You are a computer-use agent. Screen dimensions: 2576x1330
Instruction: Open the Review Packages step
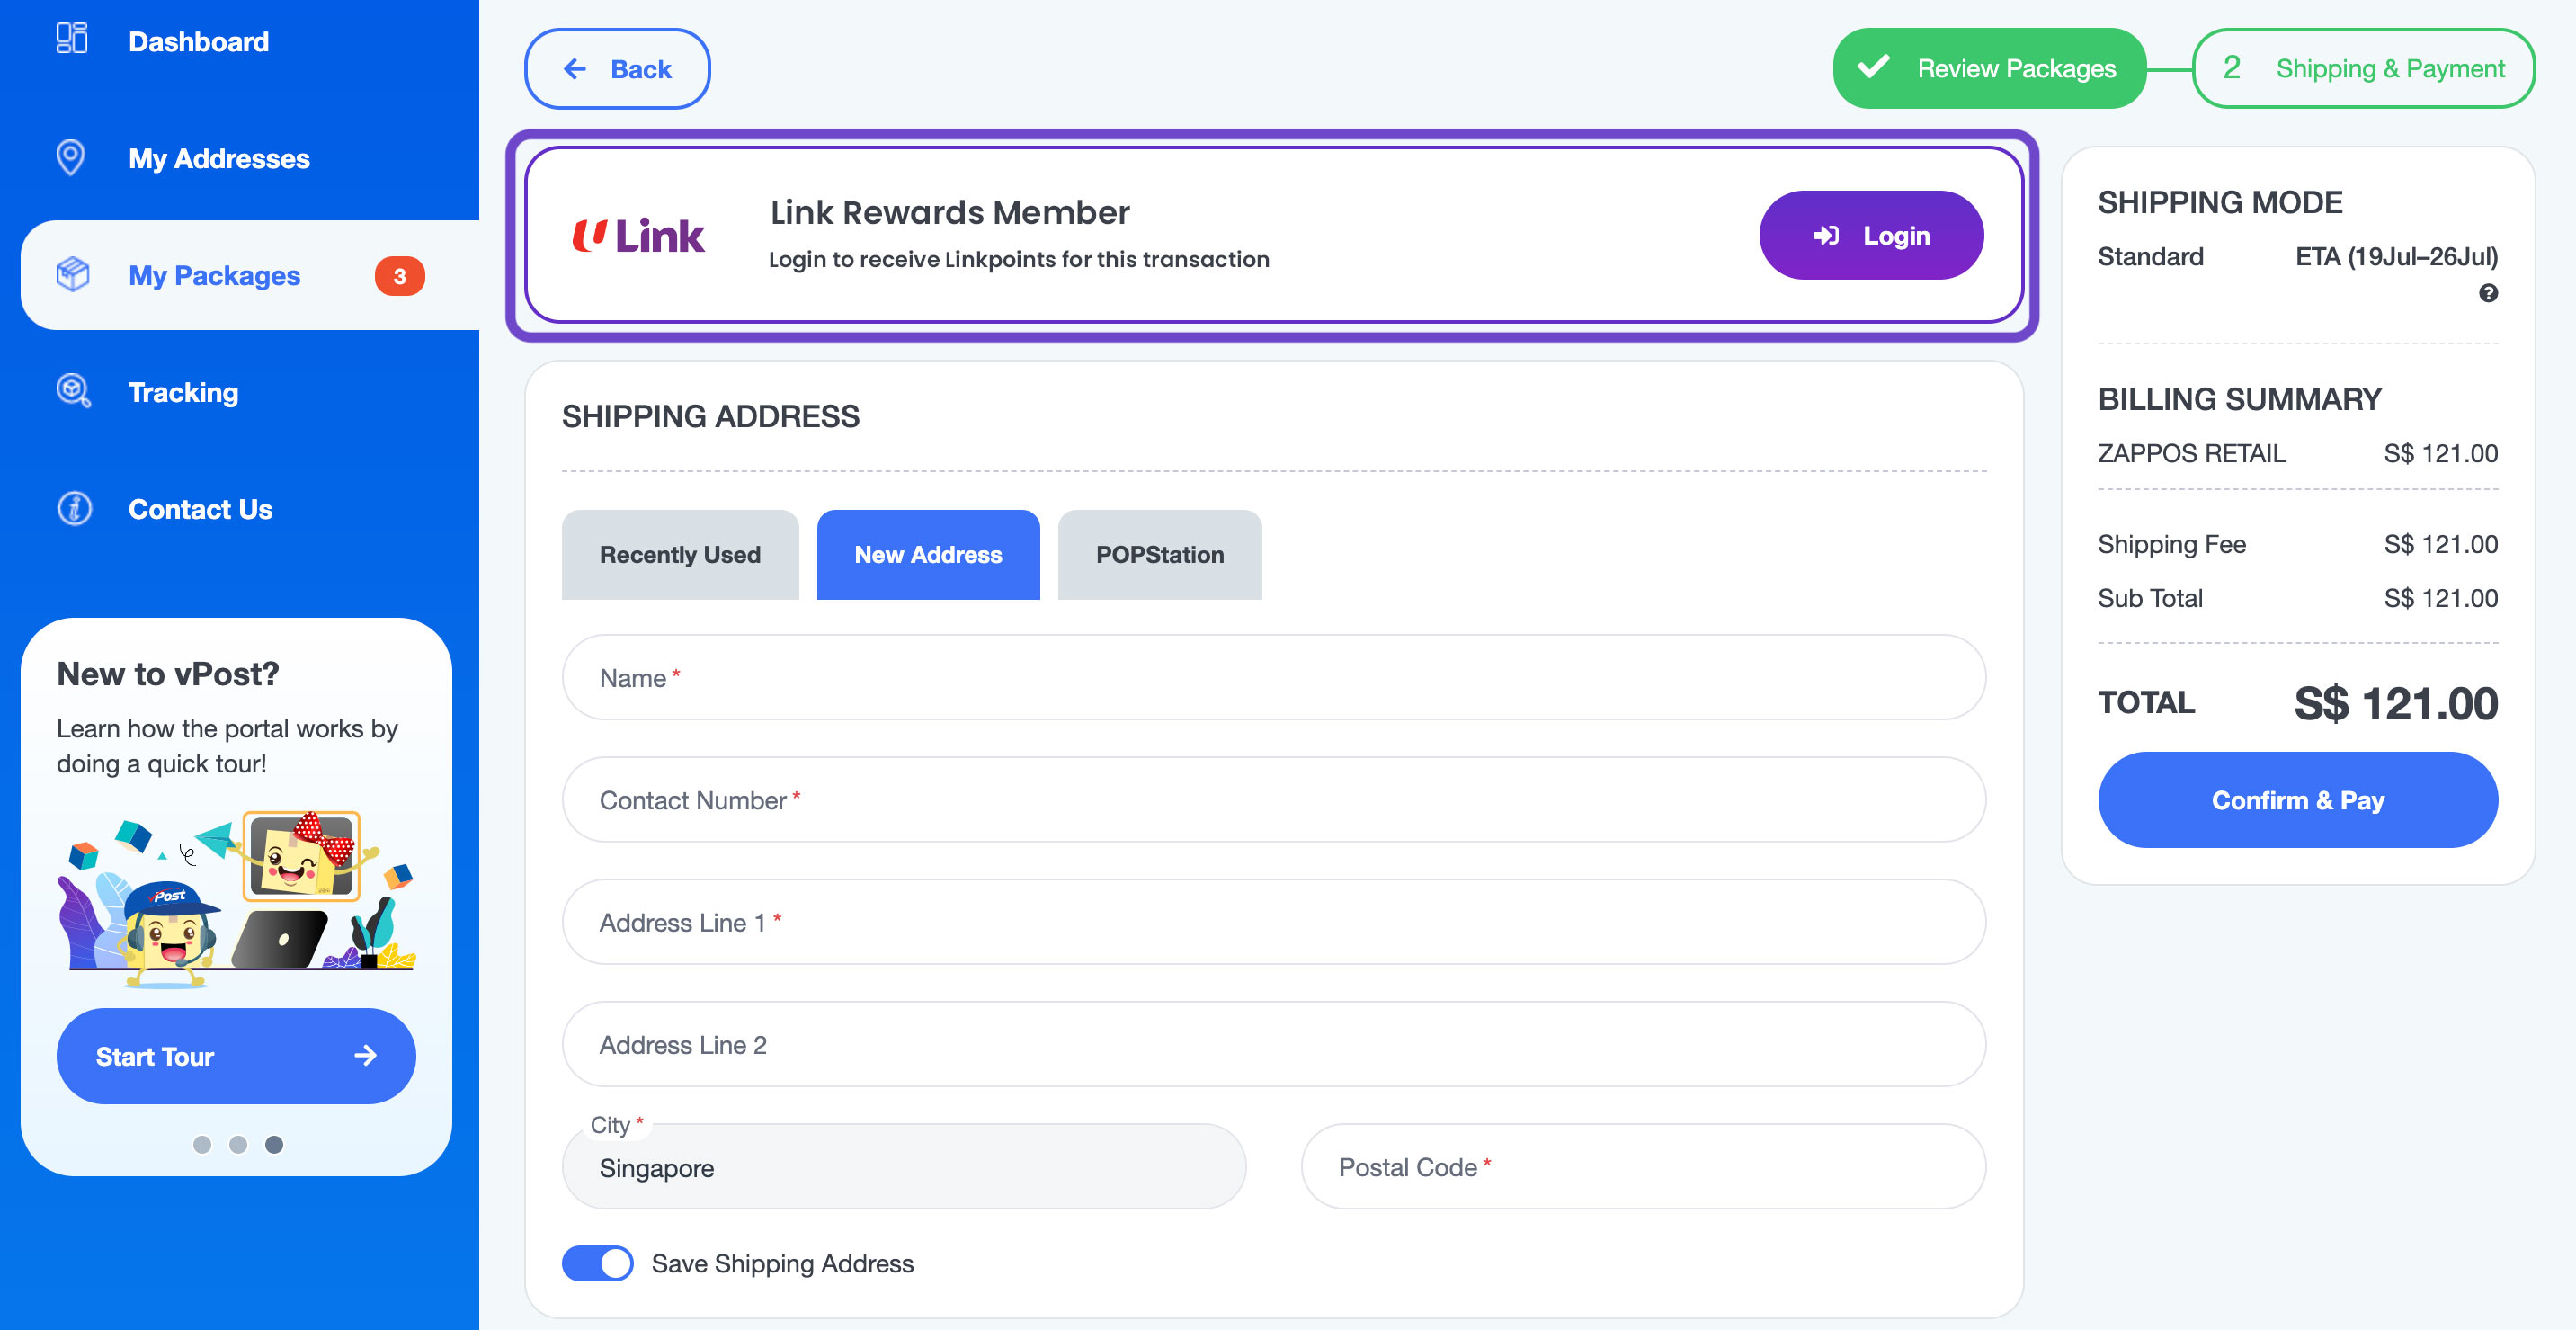tap(1988, 69)
